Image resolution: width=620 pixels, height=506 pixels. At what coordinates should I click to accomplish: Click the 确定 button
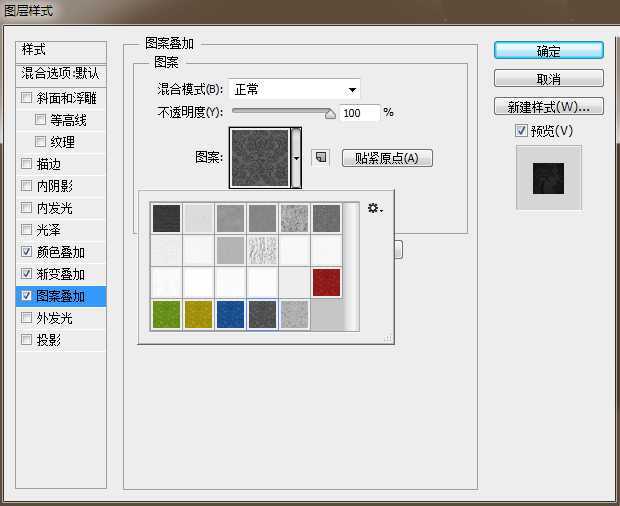[x=548, y=51]
